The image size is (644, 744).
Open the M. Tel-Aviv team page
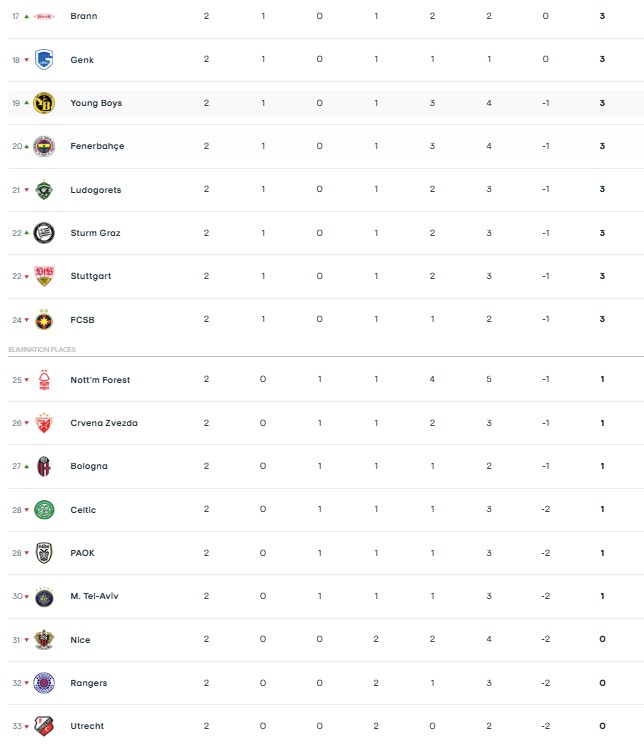pos(94,596)
